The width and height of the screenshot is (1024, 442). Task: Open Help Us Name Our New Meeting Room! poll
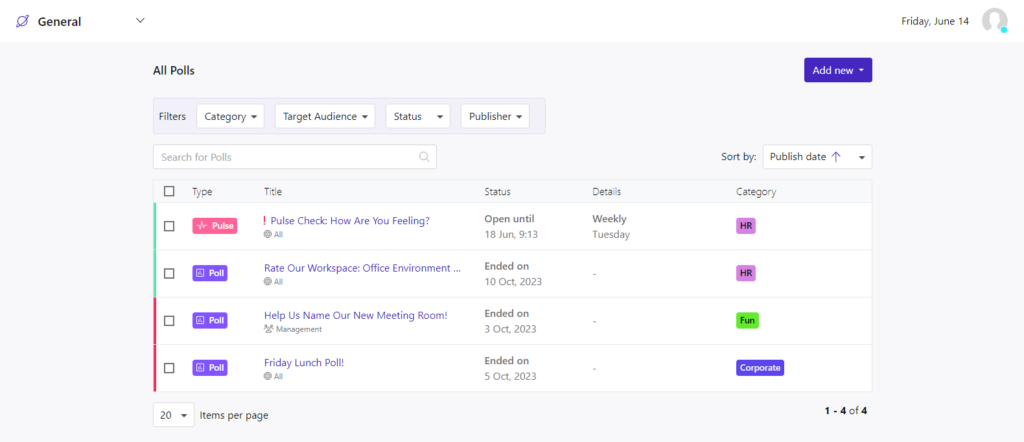(x=356, y=315)
